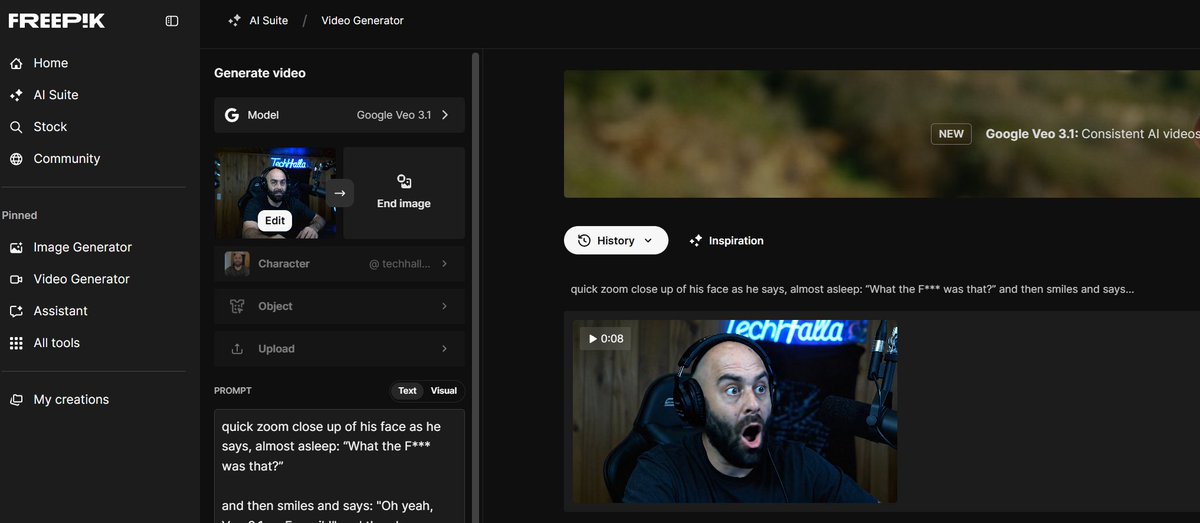Click the All tools grid icon
This screenshot has height=523, width=1200.
click(x=16, y=343)
